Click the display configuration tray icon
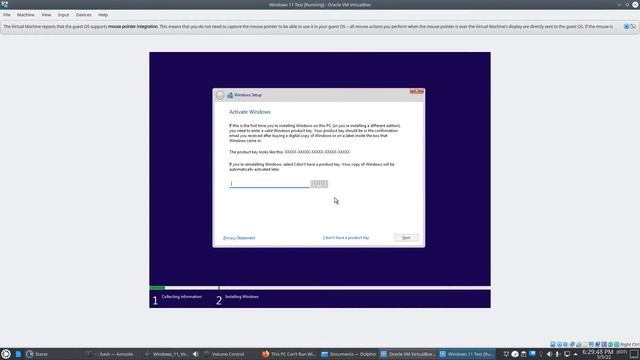640x360 pixels. coord(567,354)
